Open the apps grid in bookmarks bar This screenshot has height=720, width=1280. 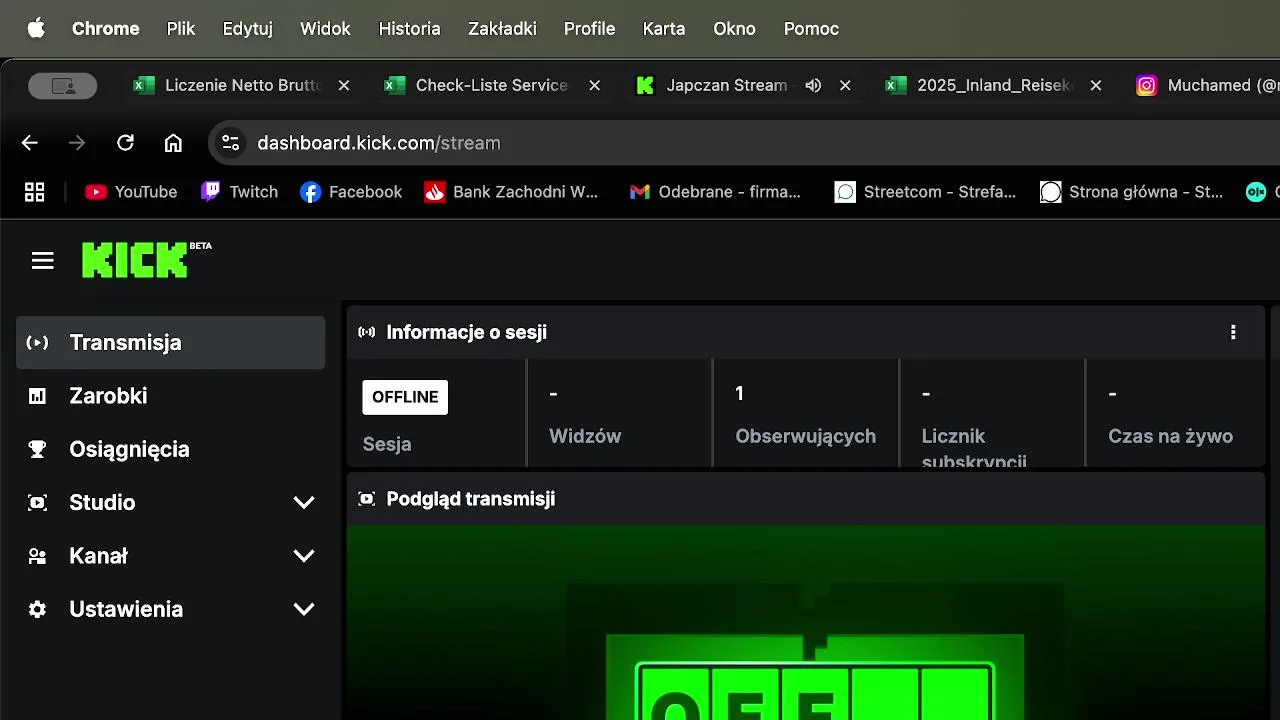click(x=35, y=192)
